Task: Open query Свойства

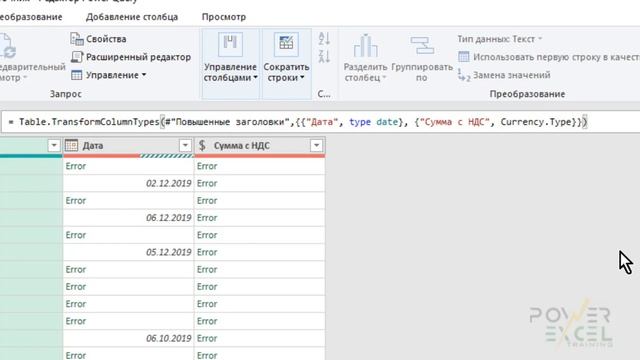Action: point(106,39)
